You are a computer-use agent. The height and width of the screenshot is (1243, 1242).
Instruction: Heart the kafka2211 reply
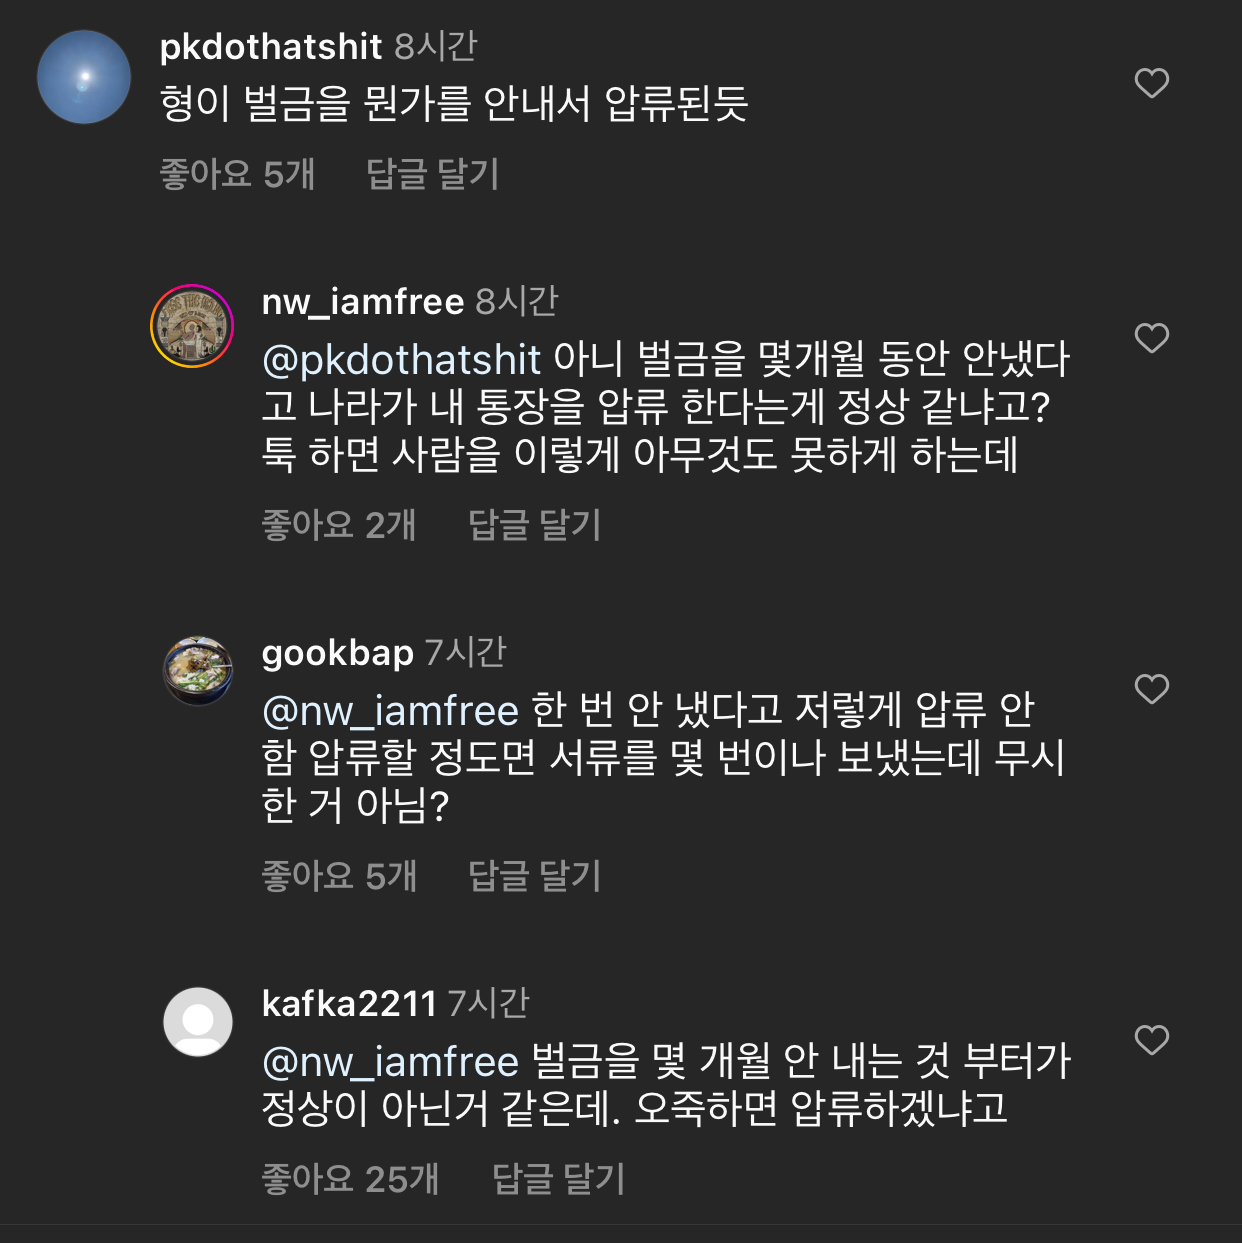click(1151, 1040)
